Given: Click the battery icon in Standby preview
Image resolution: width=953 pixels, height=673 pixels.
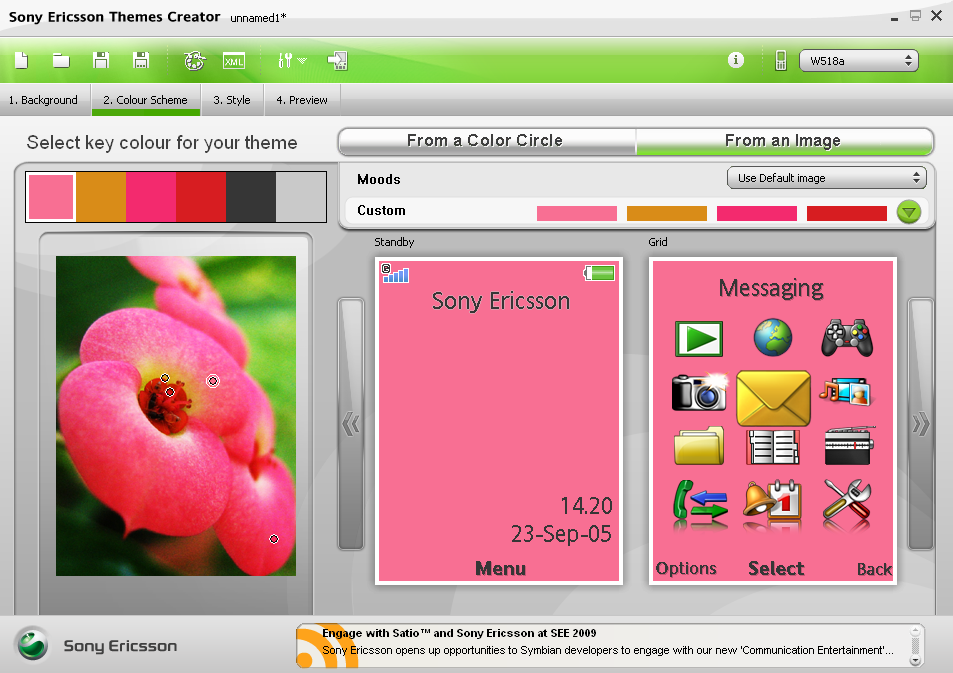Looking at the screenshot, I should pos(599,273).
